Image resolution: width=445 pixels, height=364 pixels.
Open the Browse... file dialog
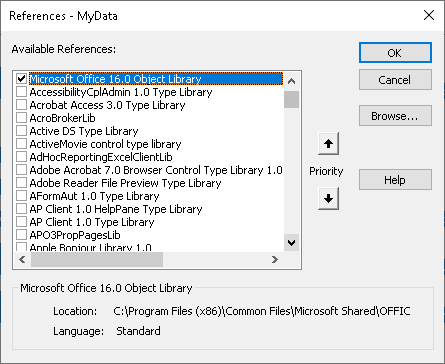coord(395,116)
